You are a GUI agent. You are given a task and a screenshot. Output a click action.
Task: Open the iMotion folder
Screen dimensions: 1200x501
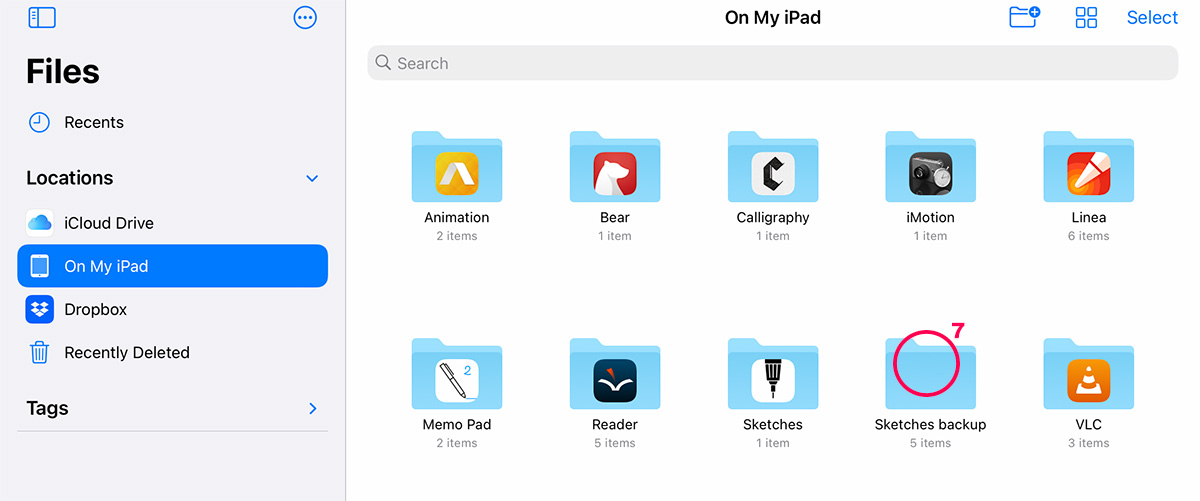(x=931, y=167)
